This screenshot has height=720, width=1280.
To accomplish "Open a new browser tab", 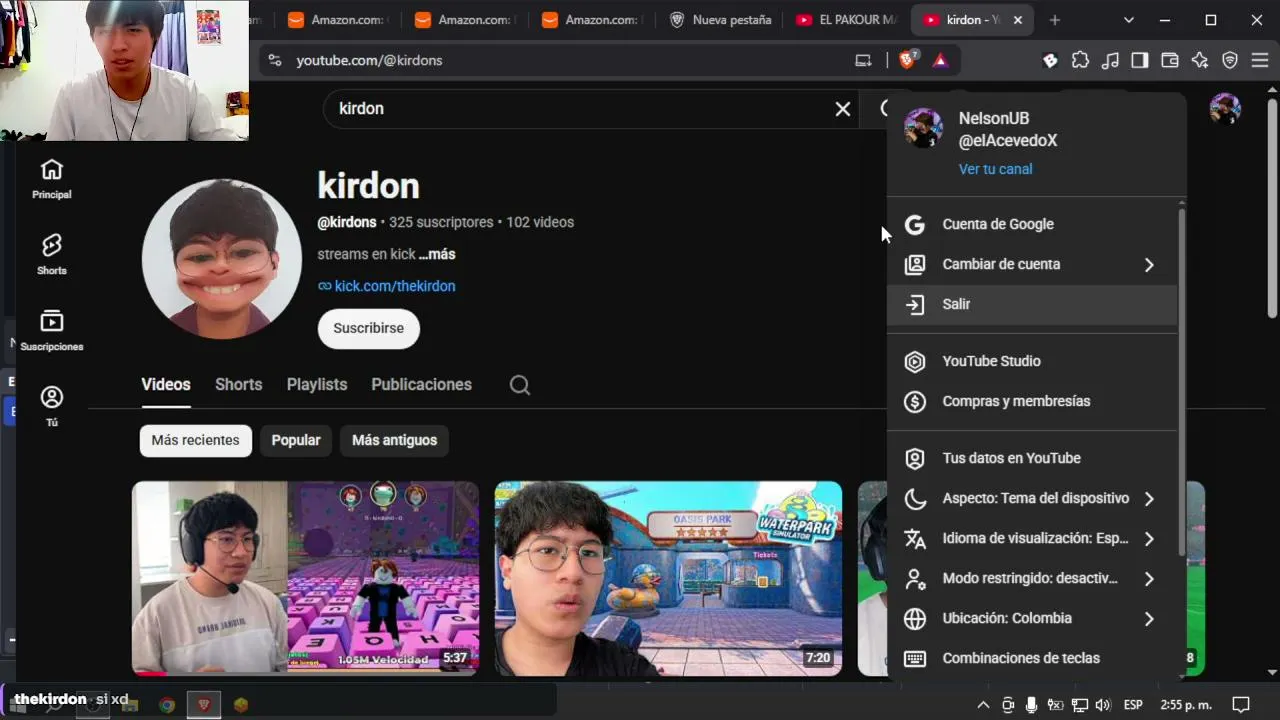I will coord(1054,20).
